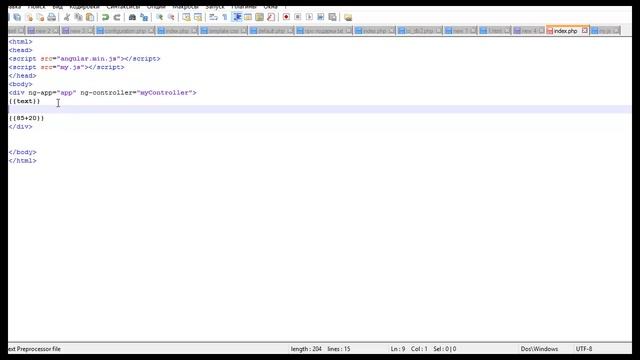Viewport: 640px width, 360px height.
Task: Click the ng-controller "myController" attribute
Action: pyautogui.click(x=136, y=93)
